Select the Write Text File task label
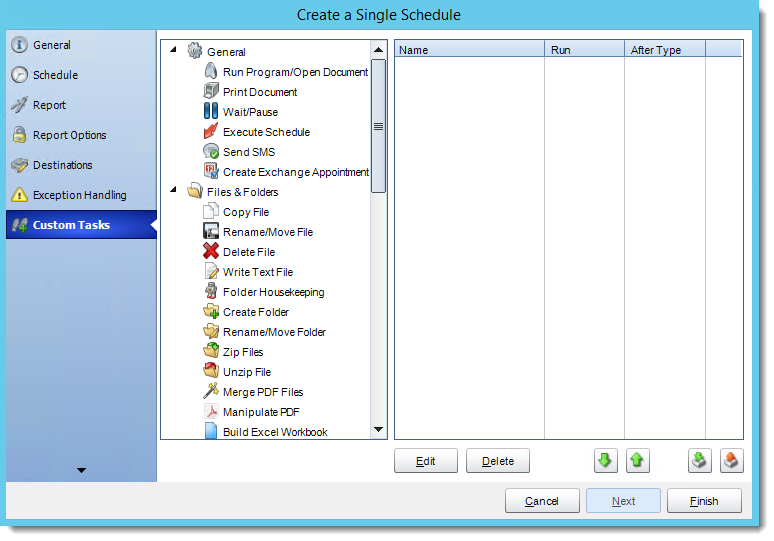The height and width of the screenshot is (541, 774). (x=258, y=272)
